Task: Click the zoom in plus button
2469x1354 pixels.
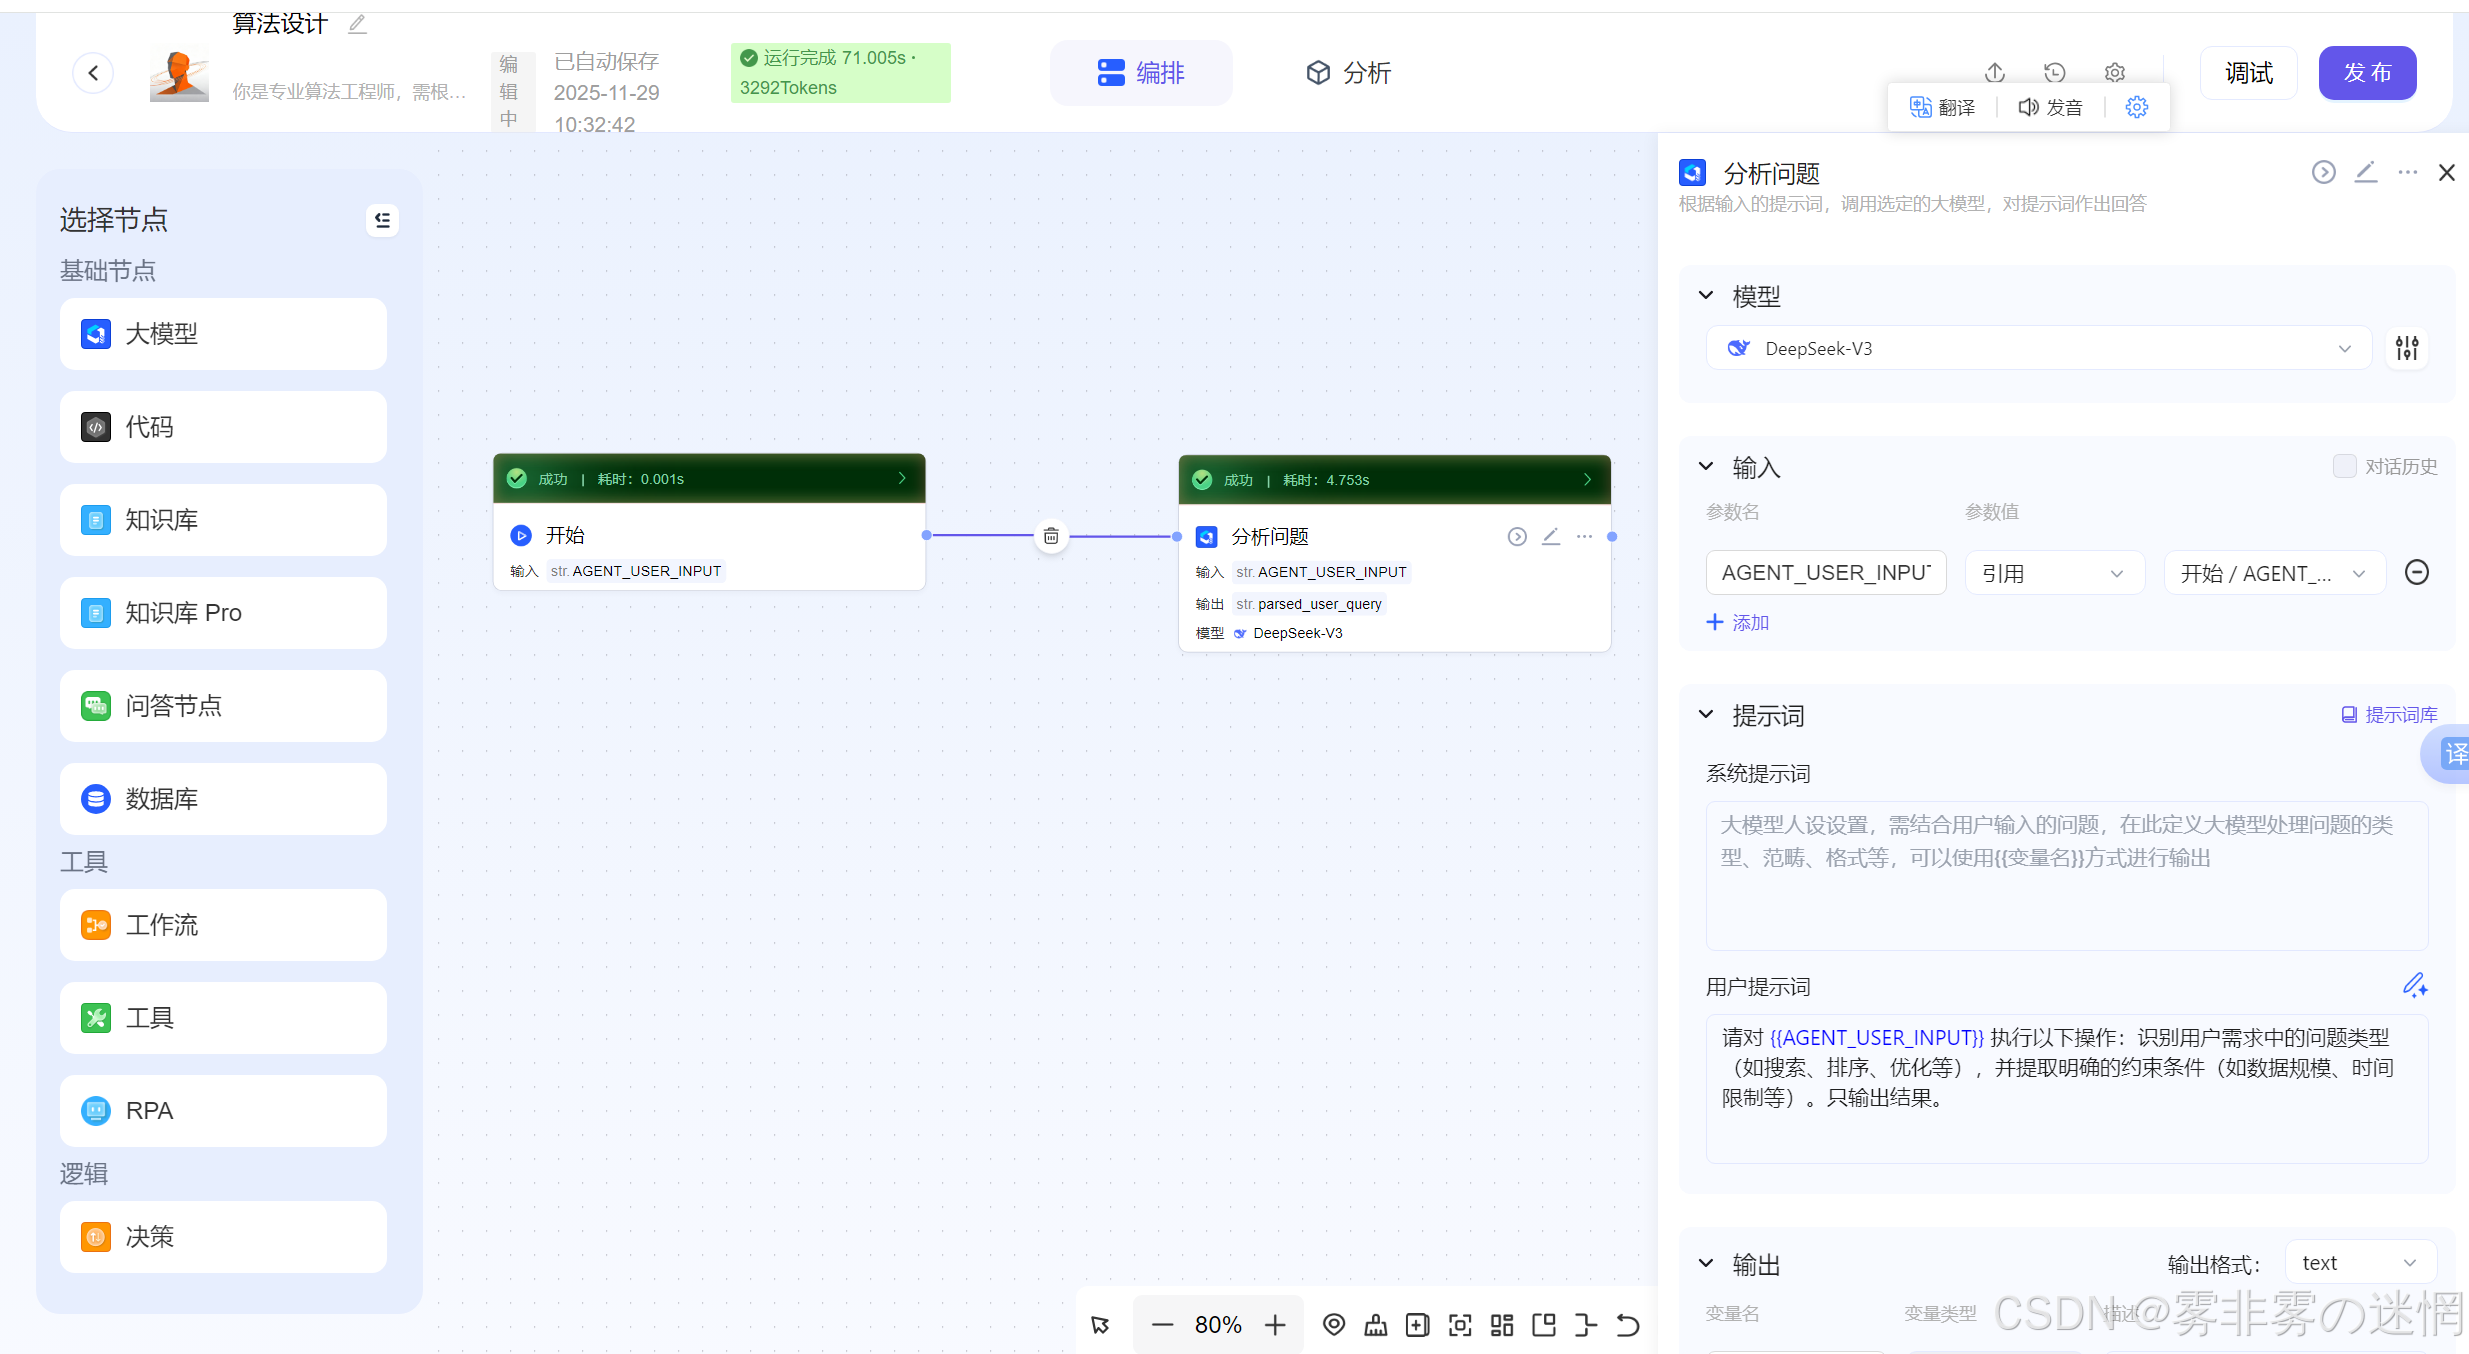Action: pos(1275,1325)
